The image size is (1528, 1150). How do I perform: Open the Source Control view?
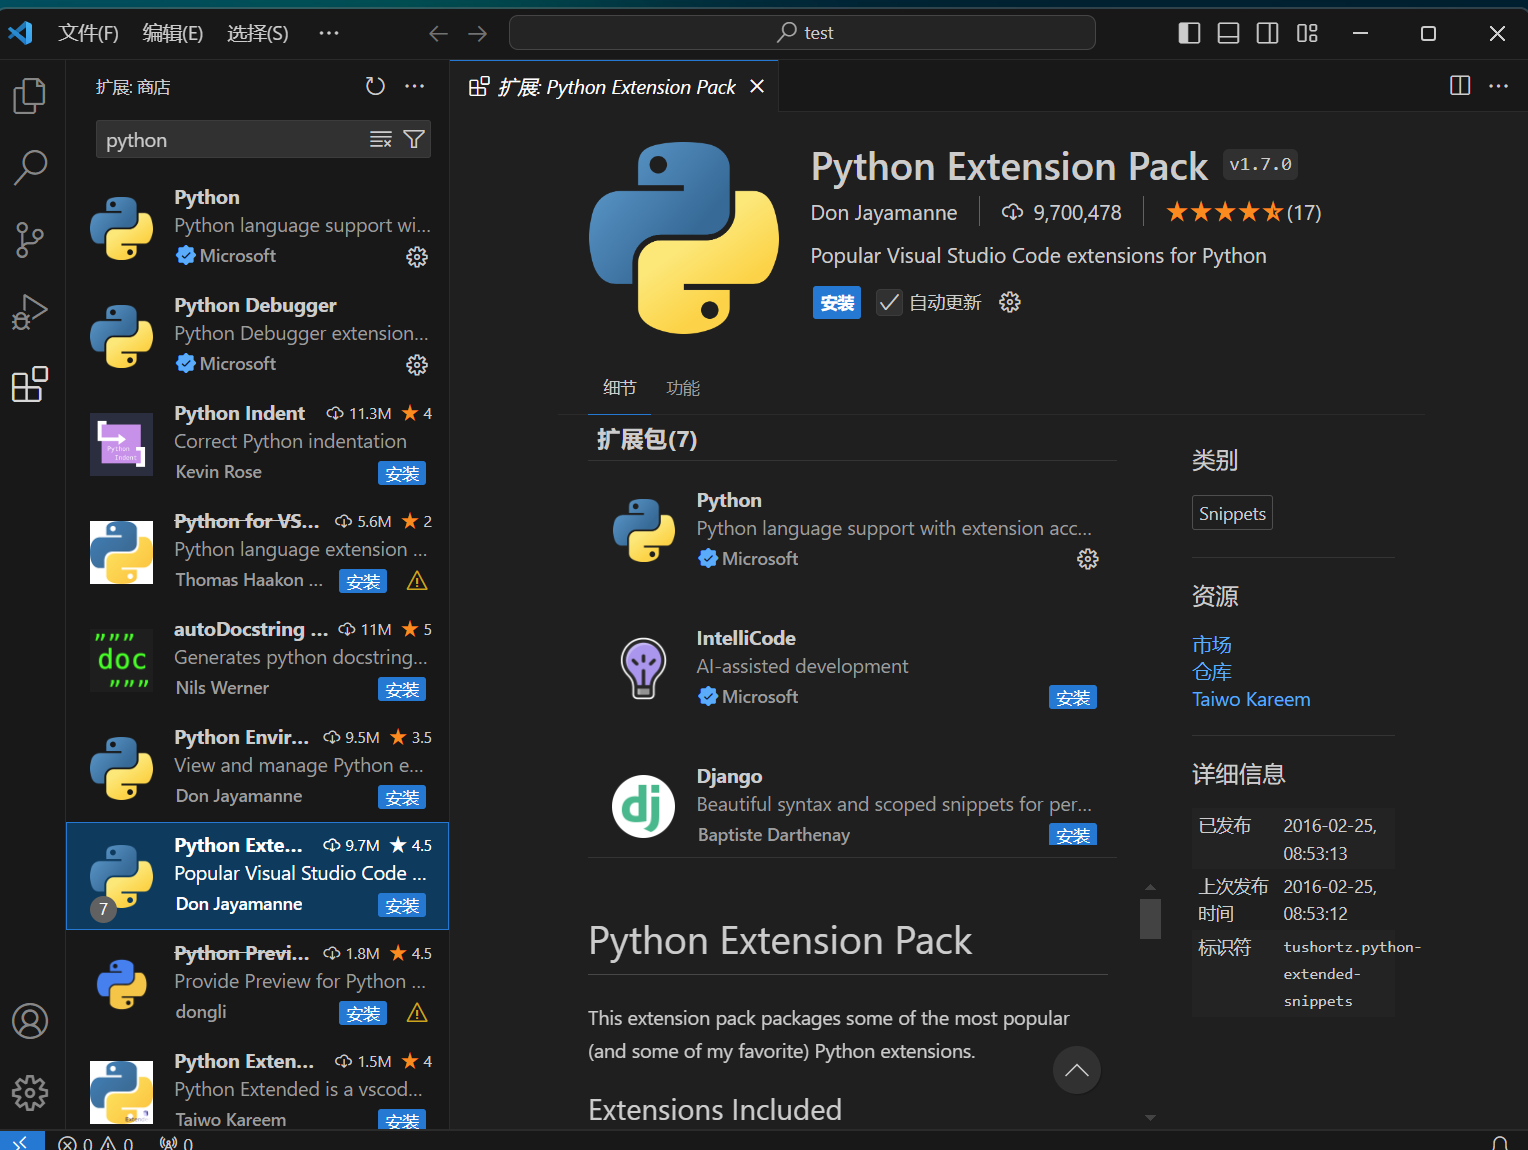tap(30, 240)
